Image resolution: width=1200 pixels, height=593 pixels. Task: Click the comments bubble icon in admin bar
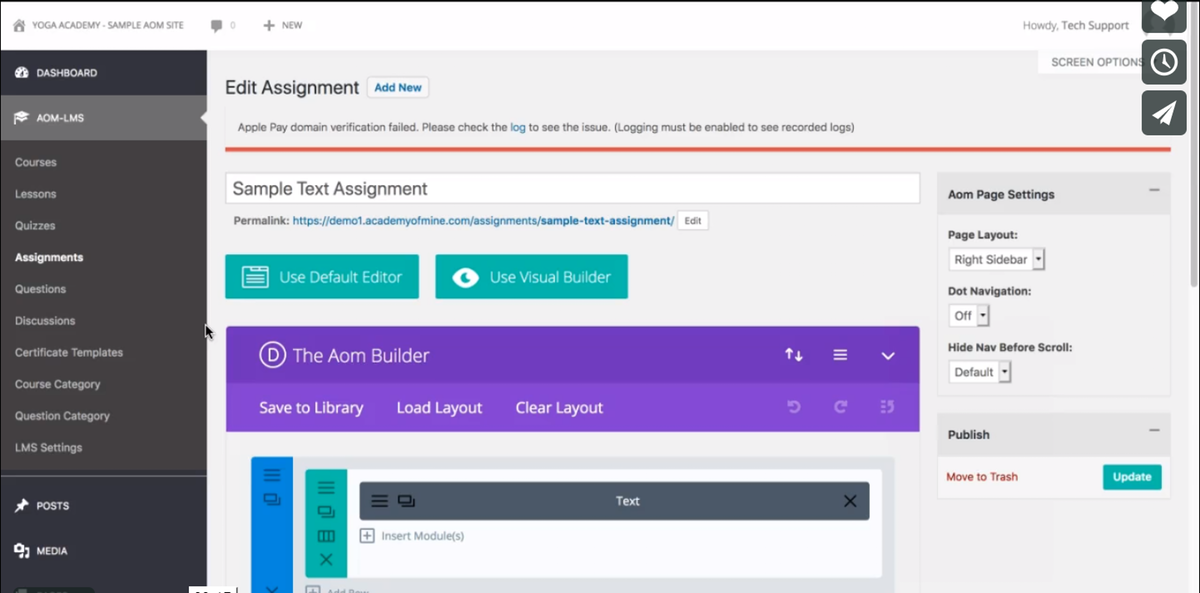(x=217, y=25)
